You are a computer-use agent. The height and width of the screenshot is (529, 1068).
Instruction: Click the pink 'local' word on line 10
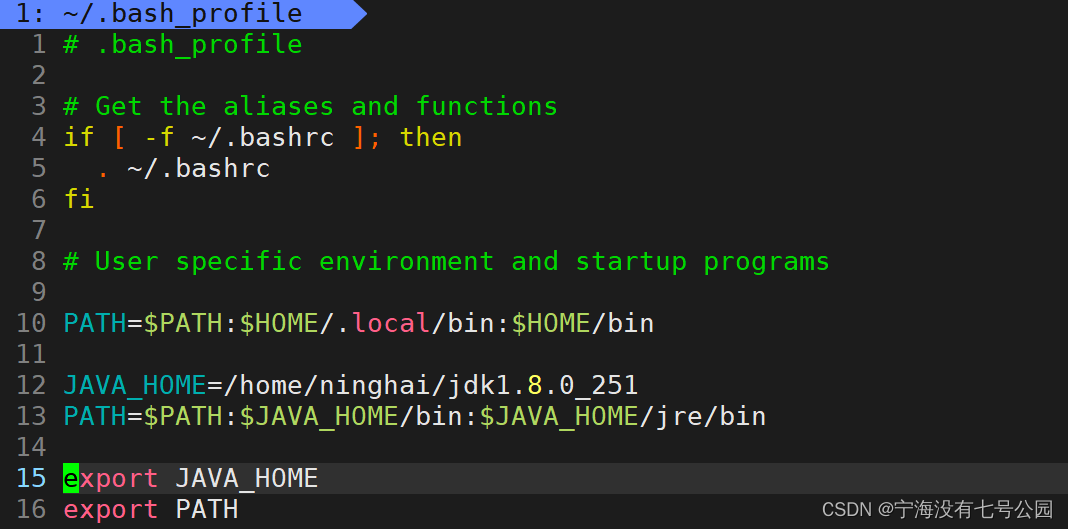click(x=391, y=323)
